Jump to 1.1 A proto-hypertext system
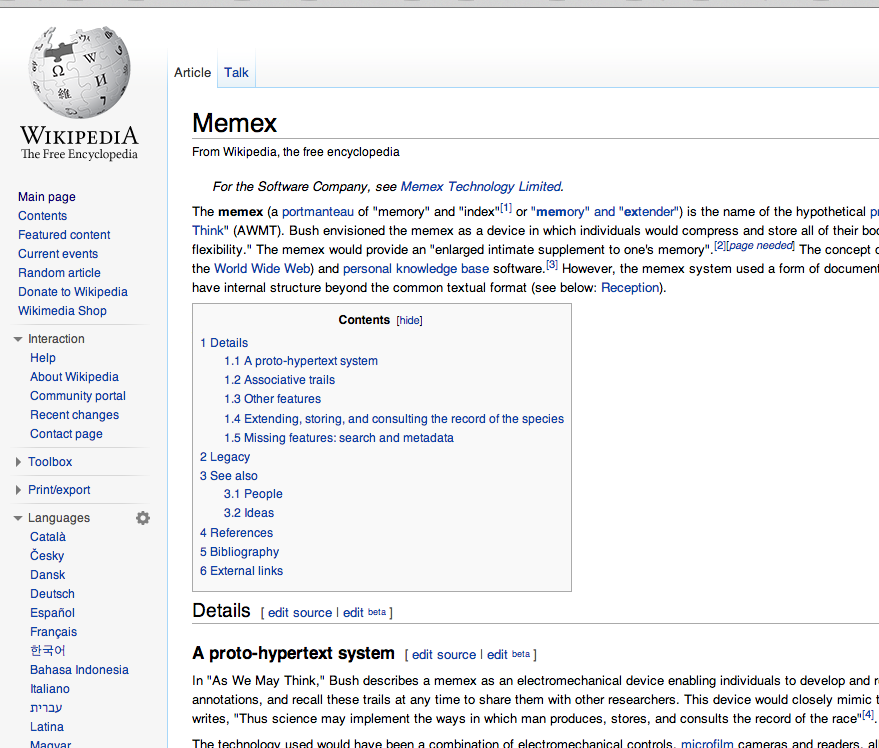879x748 pixels. (301, 361)
